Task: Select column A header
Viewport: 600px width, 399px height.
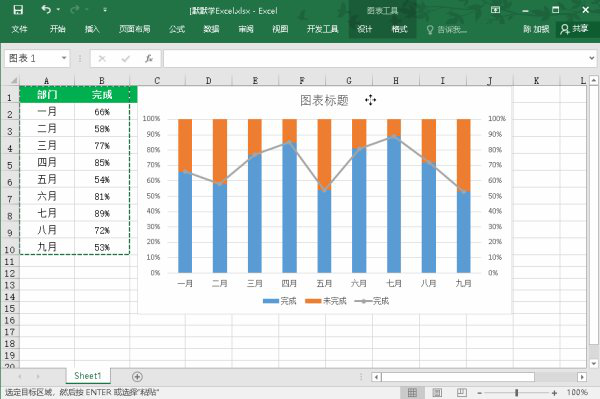Action: click(x=47, y=81)
